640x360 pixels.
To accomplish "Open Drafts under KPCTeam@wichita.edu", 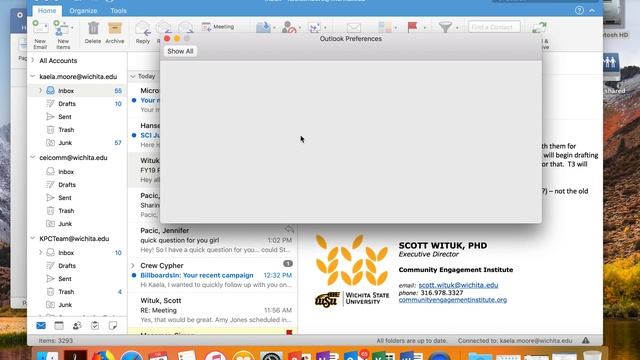I will pyautogui.click(x=77, y=266).
